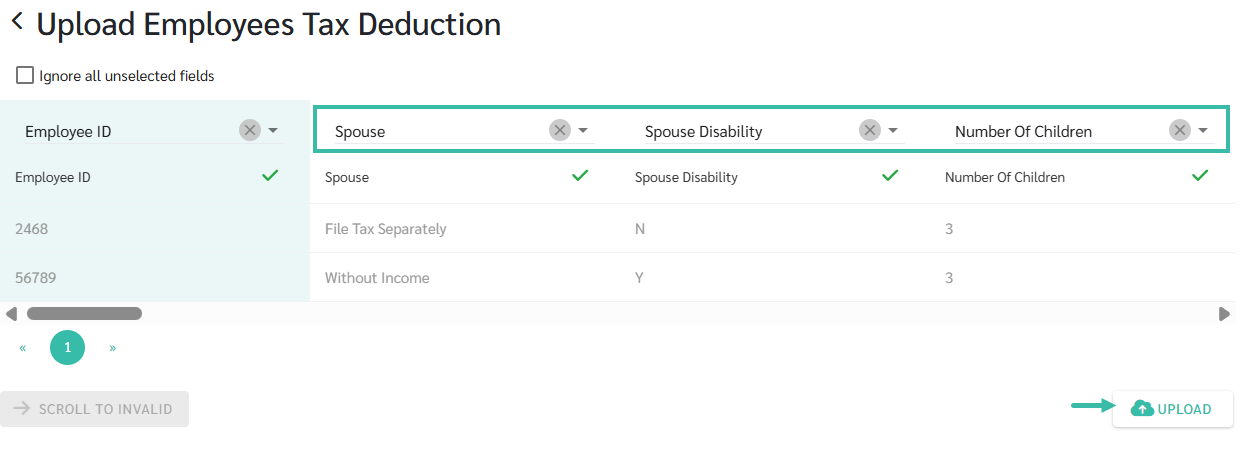Go back using the header arrow
Image resolution: width=1243 pixels, height=449 pixels.
coord(17,21)
